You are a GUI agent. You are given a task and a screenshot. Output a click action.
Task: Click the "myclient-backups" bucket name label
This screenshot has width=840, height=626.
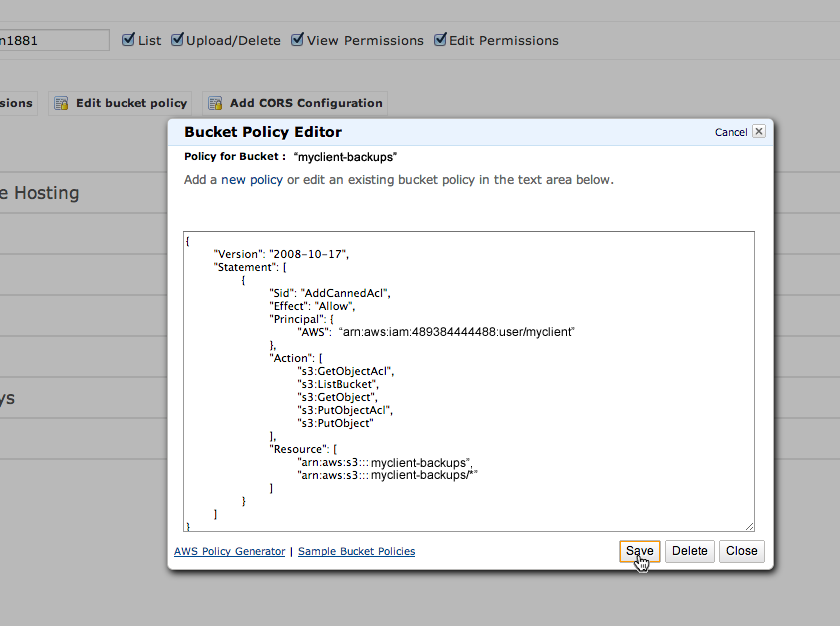(345, 157)
